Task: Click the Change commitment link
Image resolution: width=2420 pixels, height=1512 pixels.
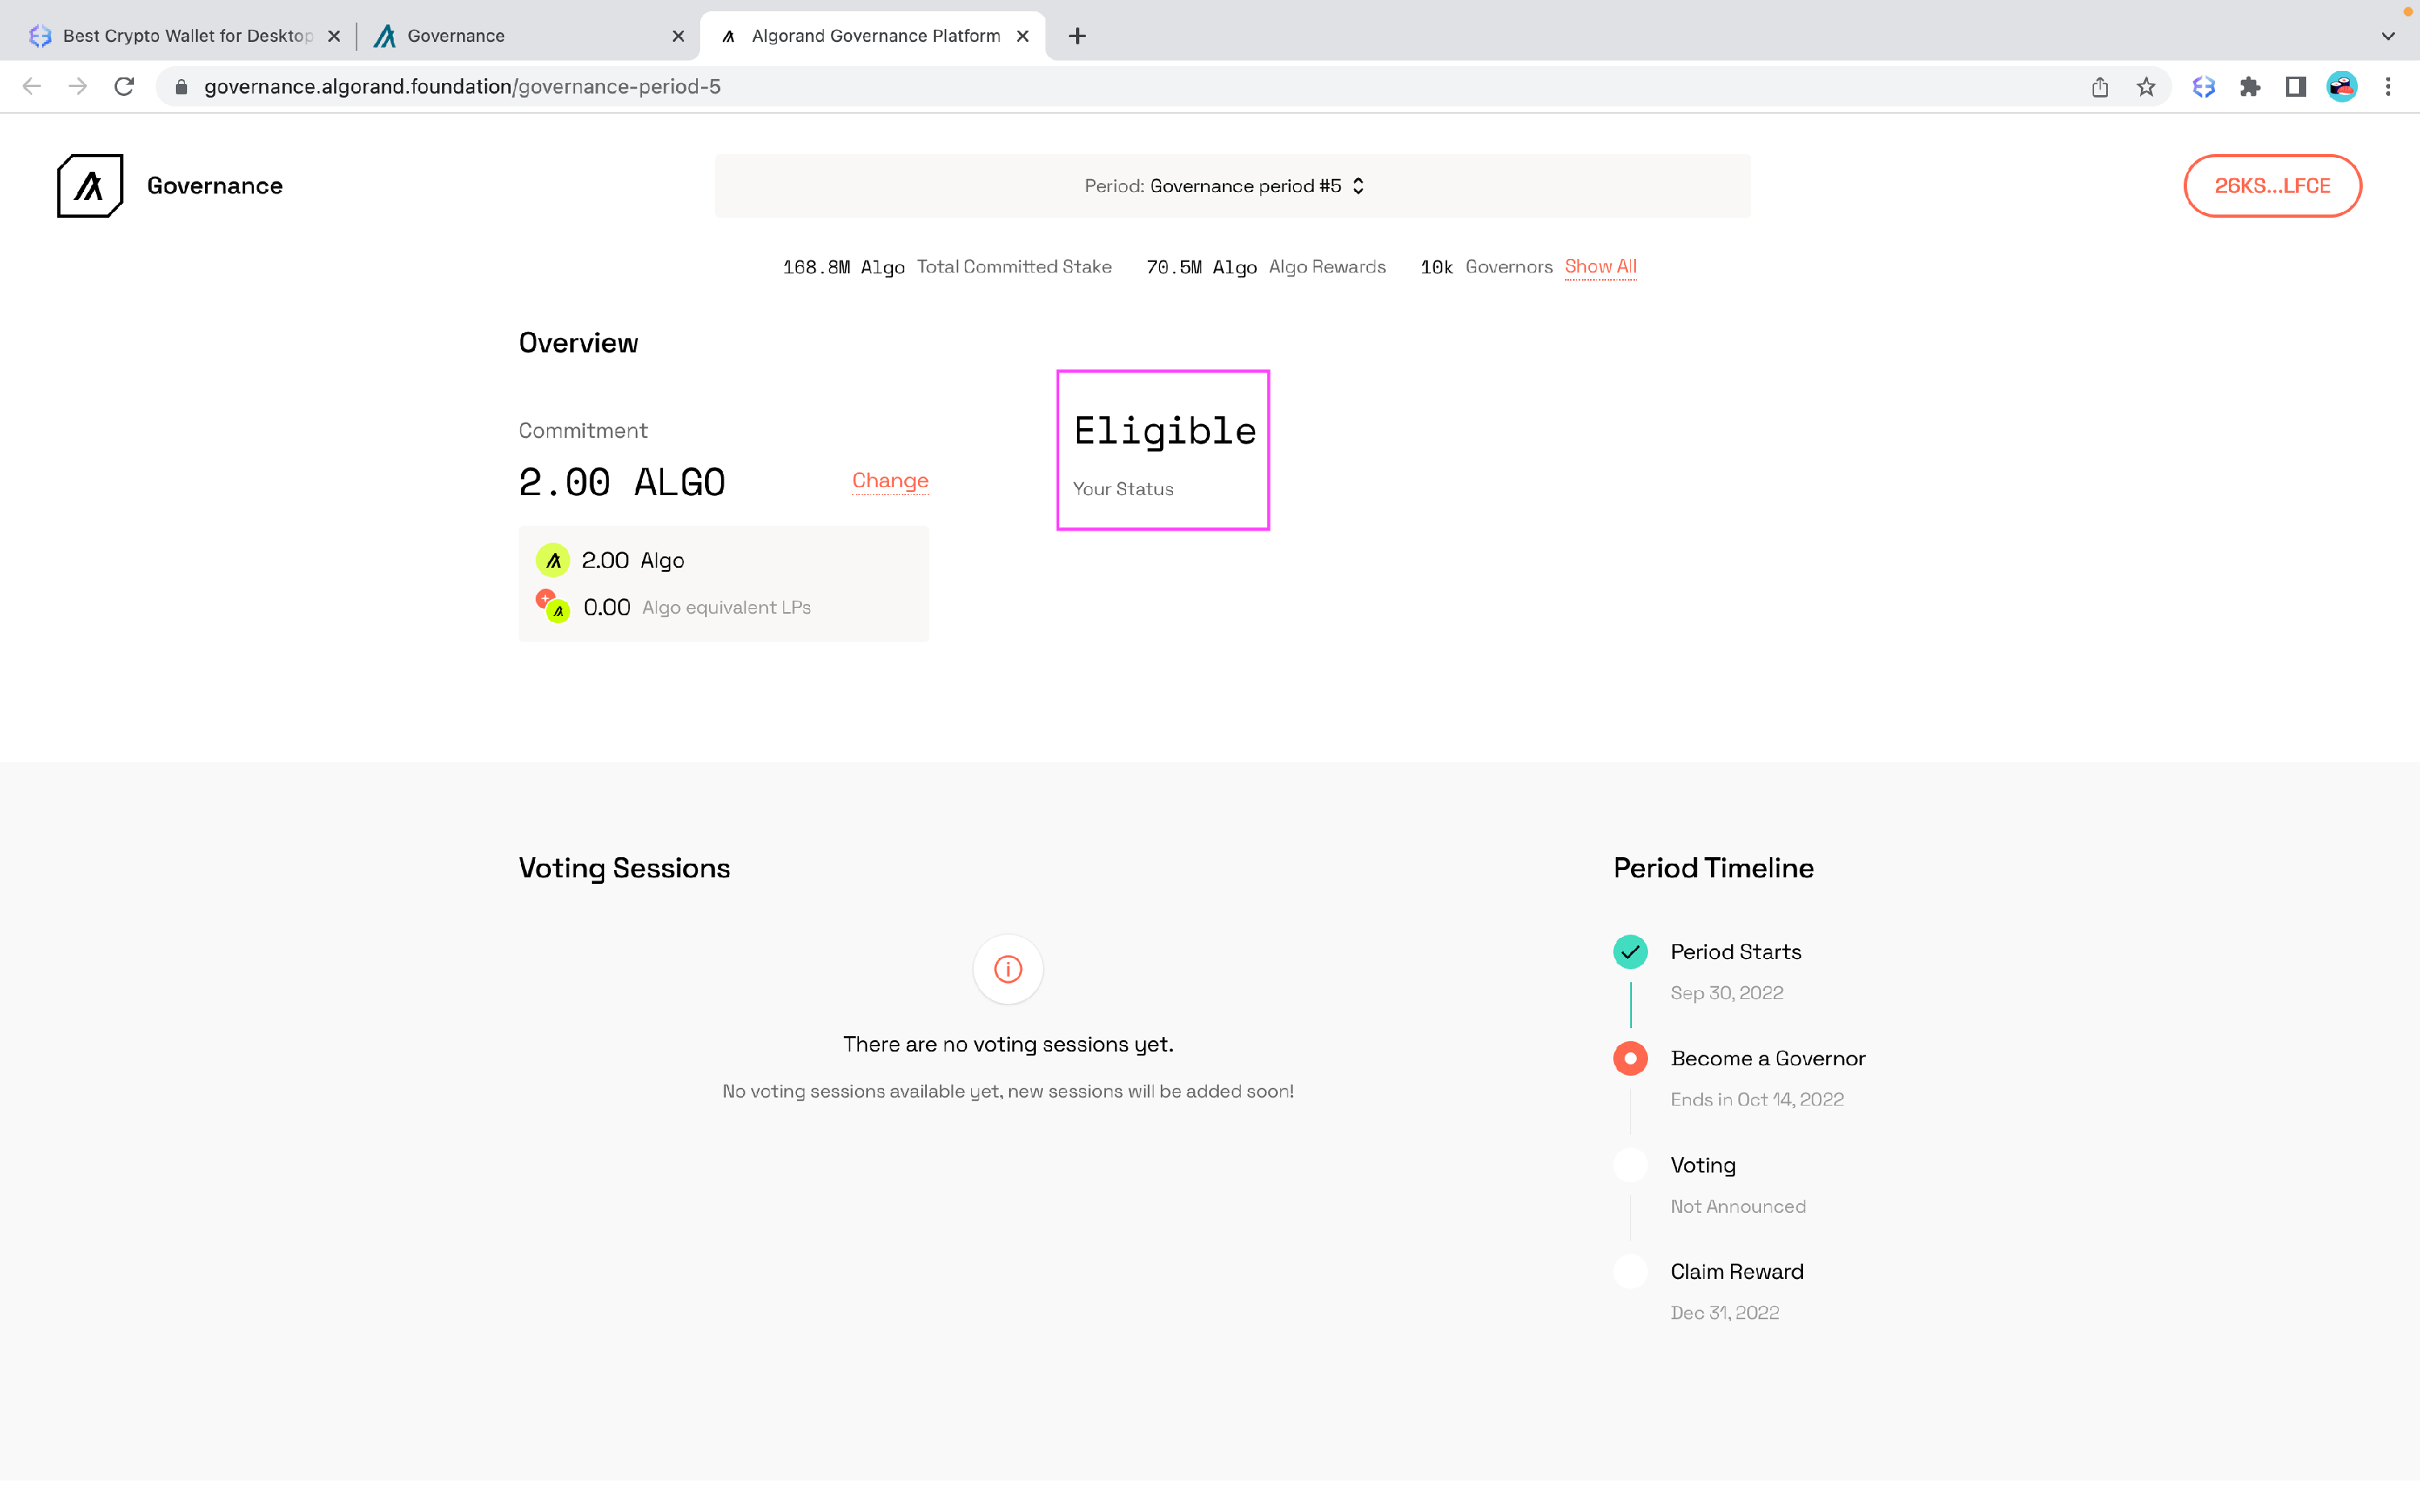Action: point(890,481)
